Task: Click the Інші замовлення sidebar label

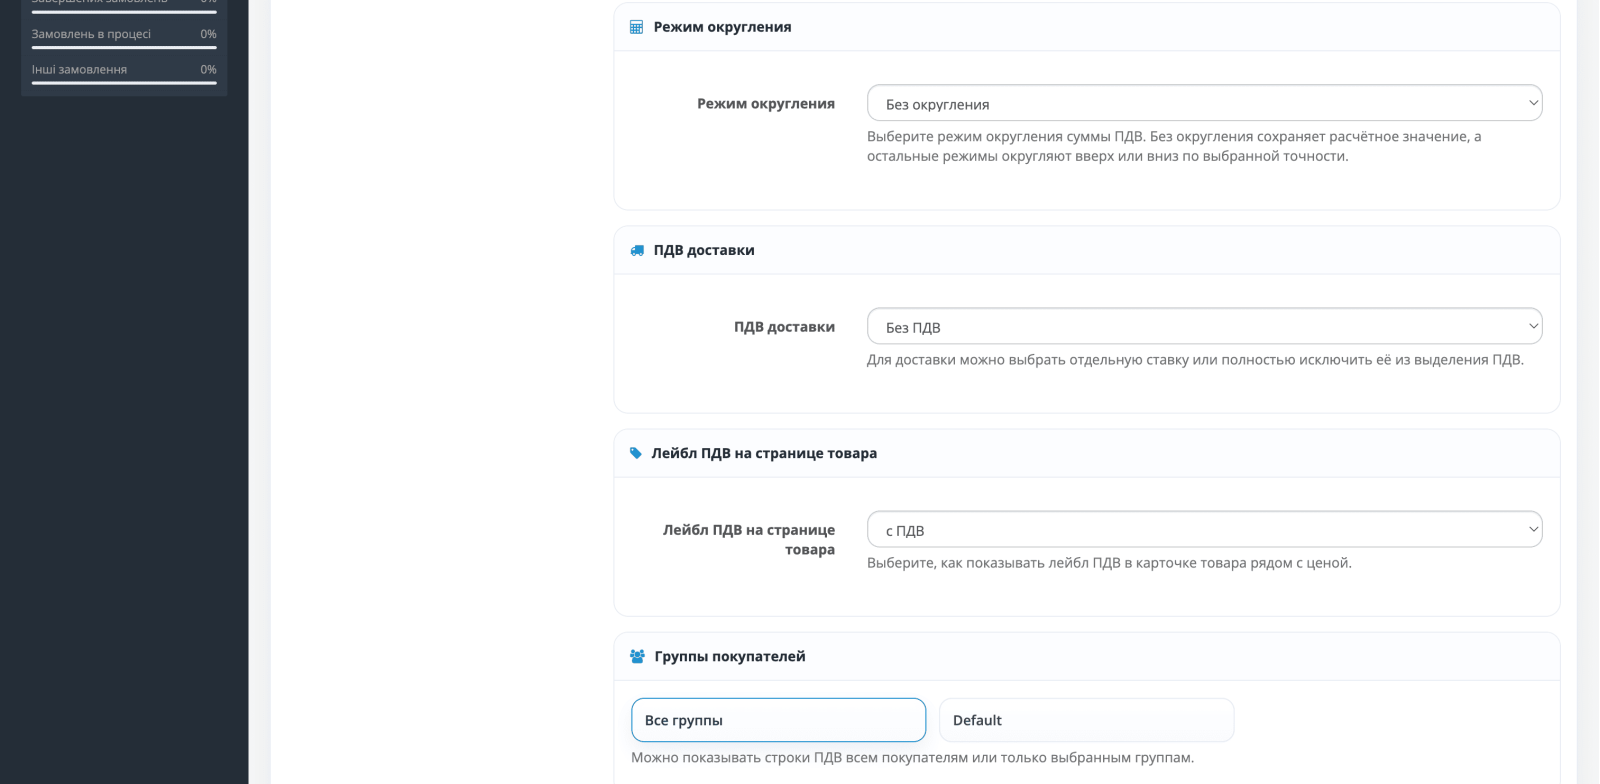Action: 79,69
